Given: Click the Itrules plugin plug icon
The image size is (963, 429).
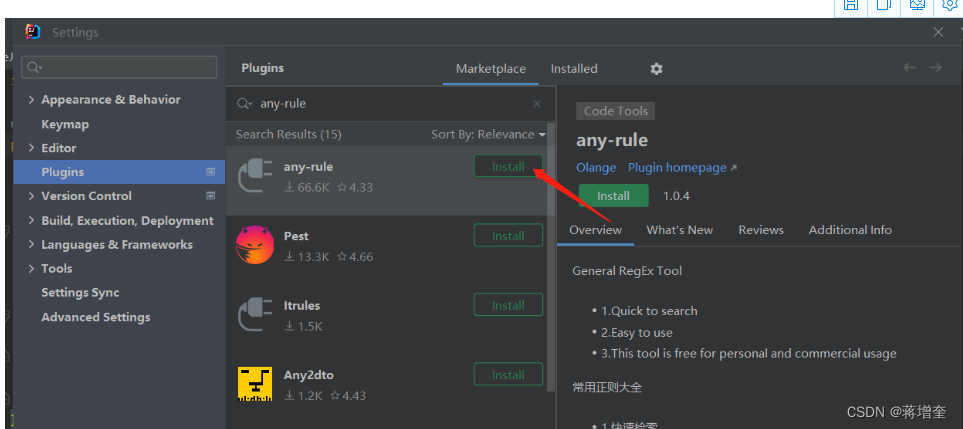Looking at the screenshot, I should coord(255,315).
